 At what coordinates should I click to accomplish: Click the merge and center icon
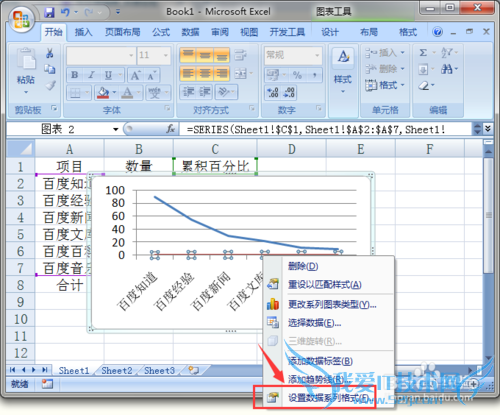pyautogui.click(x=240, y=73)
